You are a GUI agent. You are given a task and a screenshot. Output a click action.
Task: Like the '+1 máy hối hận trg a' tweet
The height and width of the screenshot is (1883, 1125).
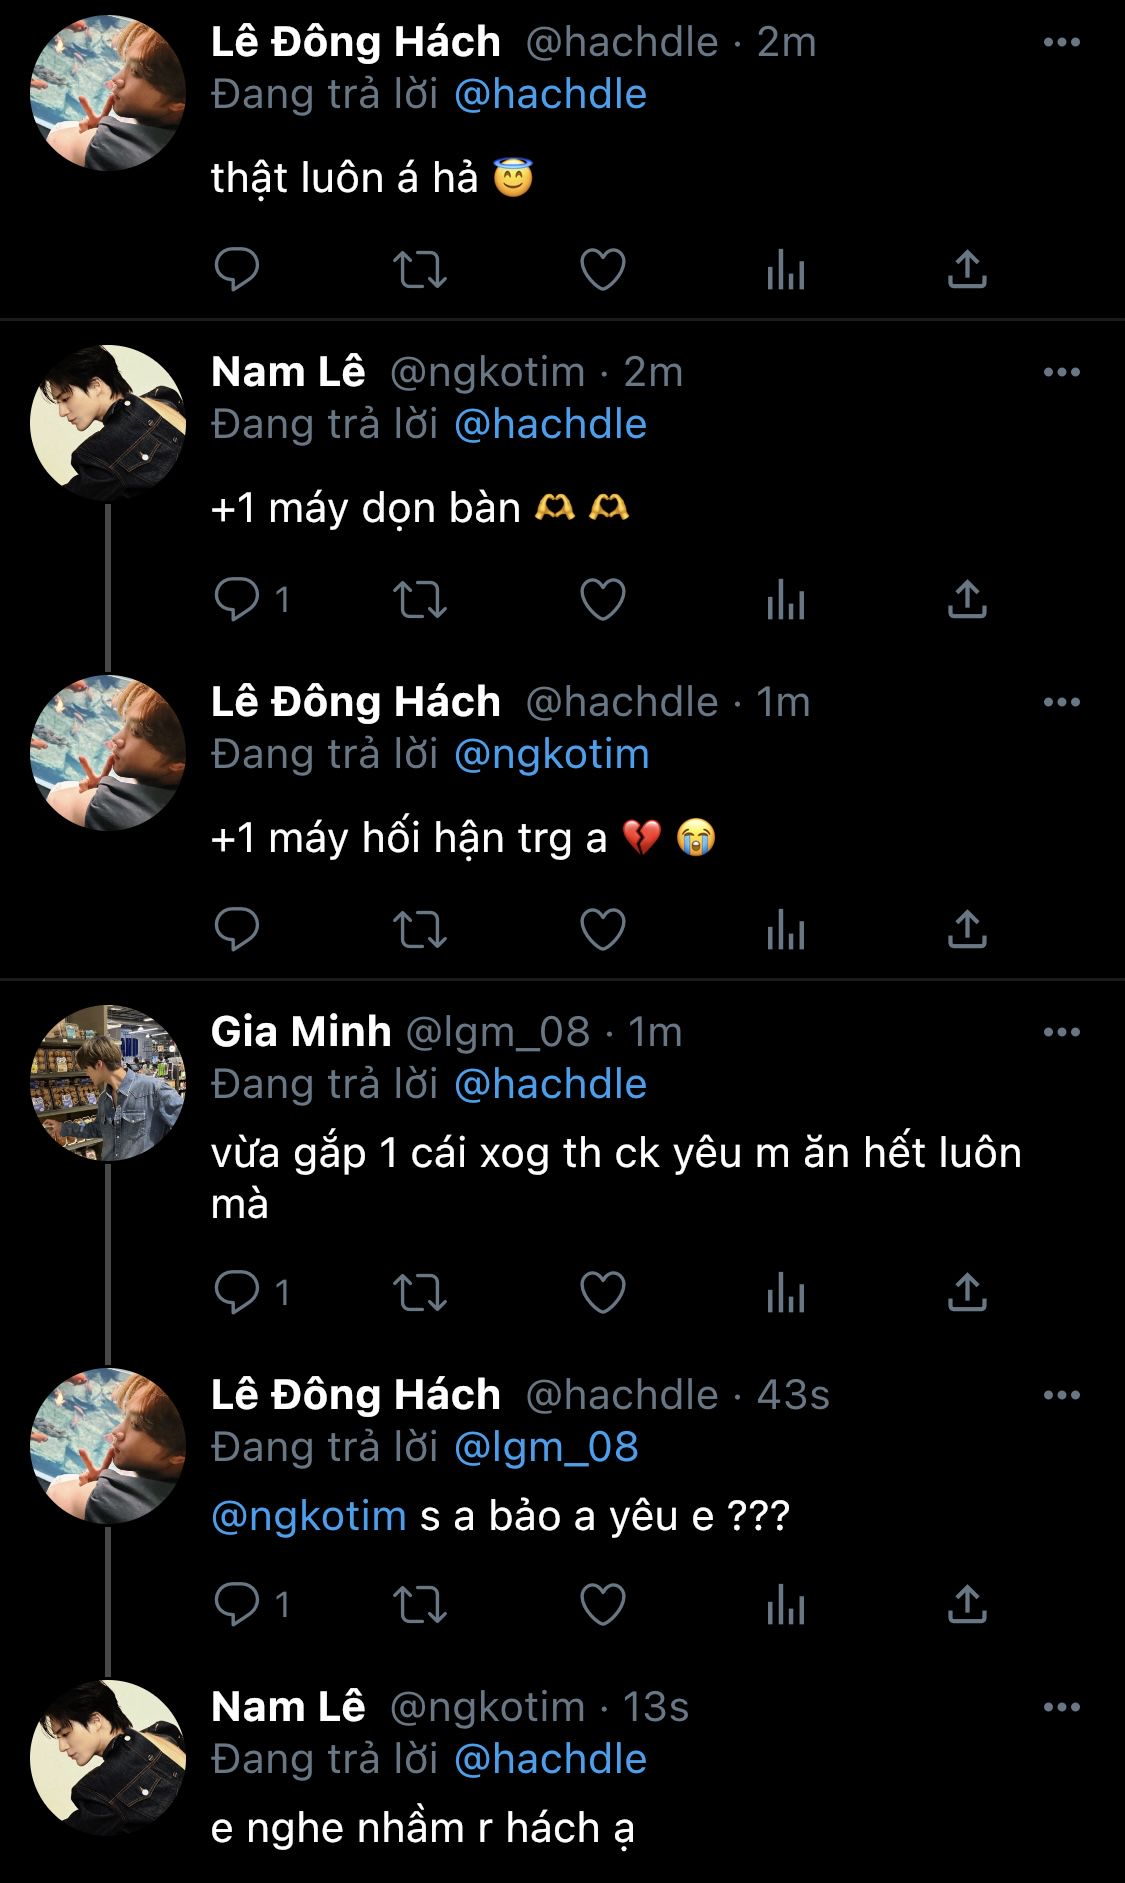click(x=603, y=930)
